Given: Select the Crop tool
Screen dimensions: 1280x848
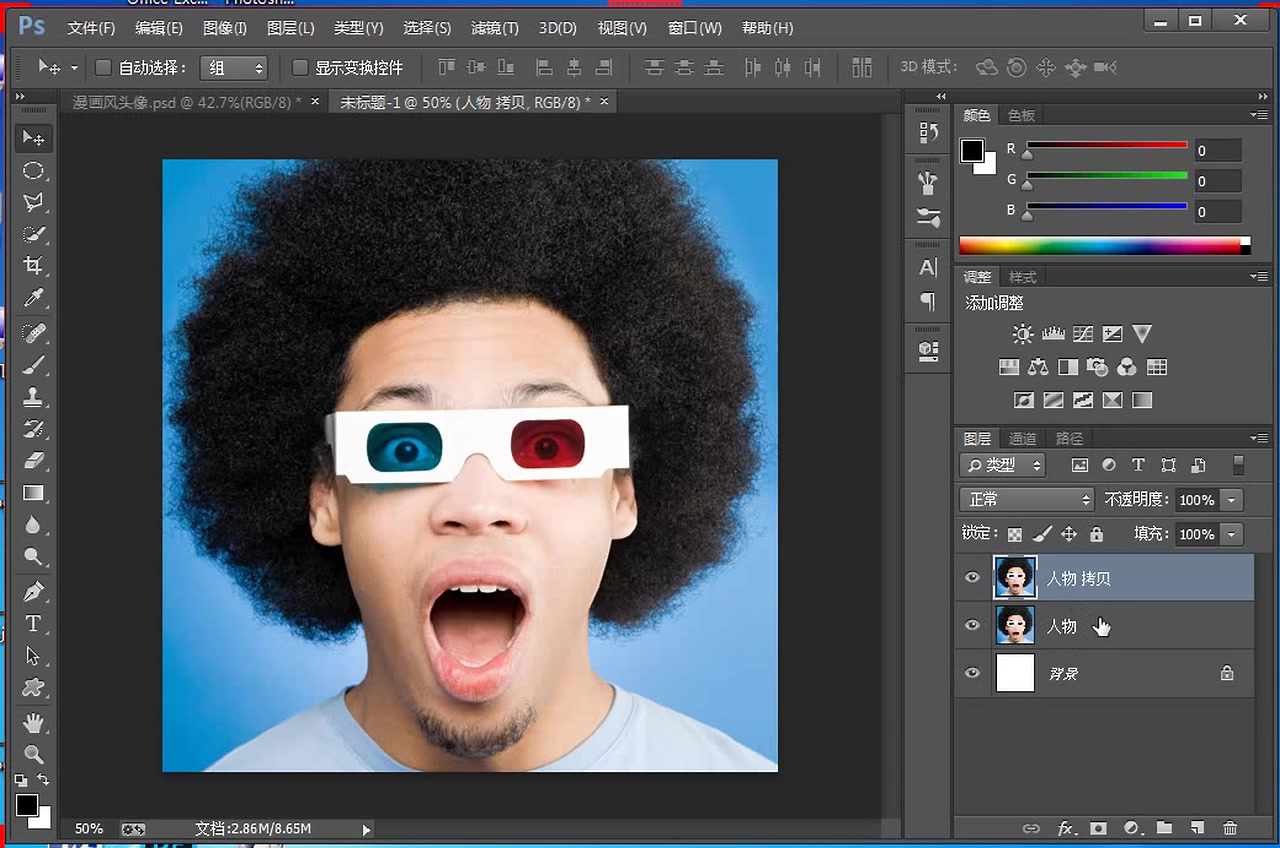Looking at the screenshot, I should coord(34,266).
